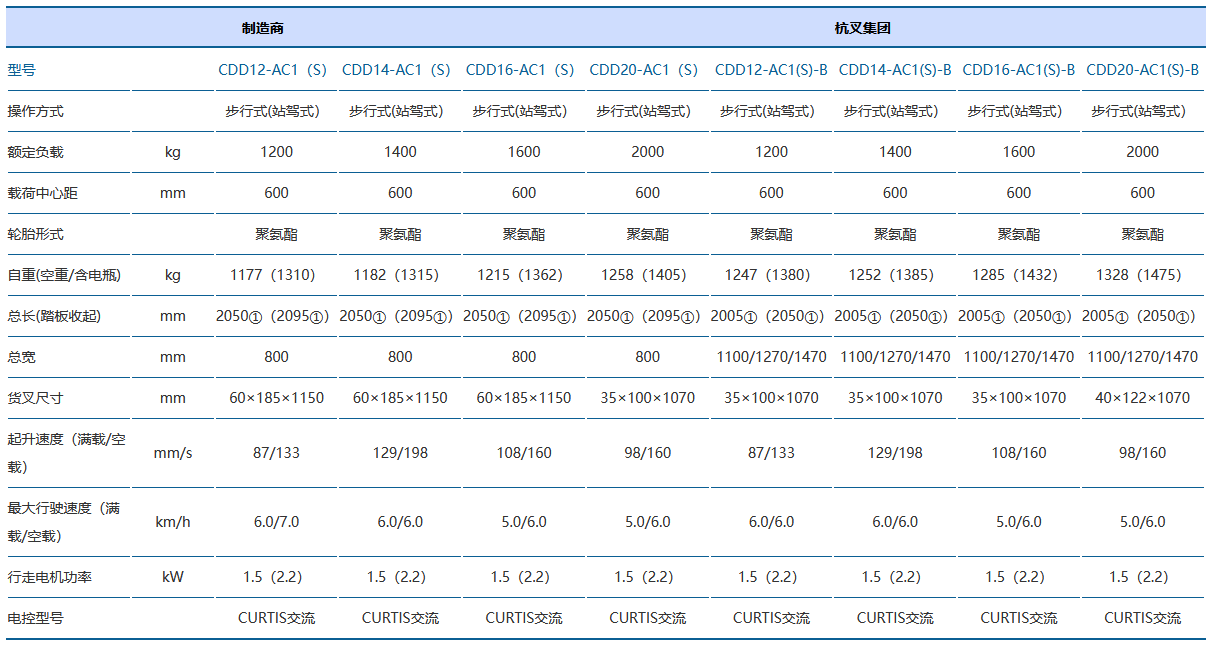Click width 800 under CDD12-AC1 (S)
Image resolution: width=1217 pixels, height=652 pixels.
pos(277,357)
